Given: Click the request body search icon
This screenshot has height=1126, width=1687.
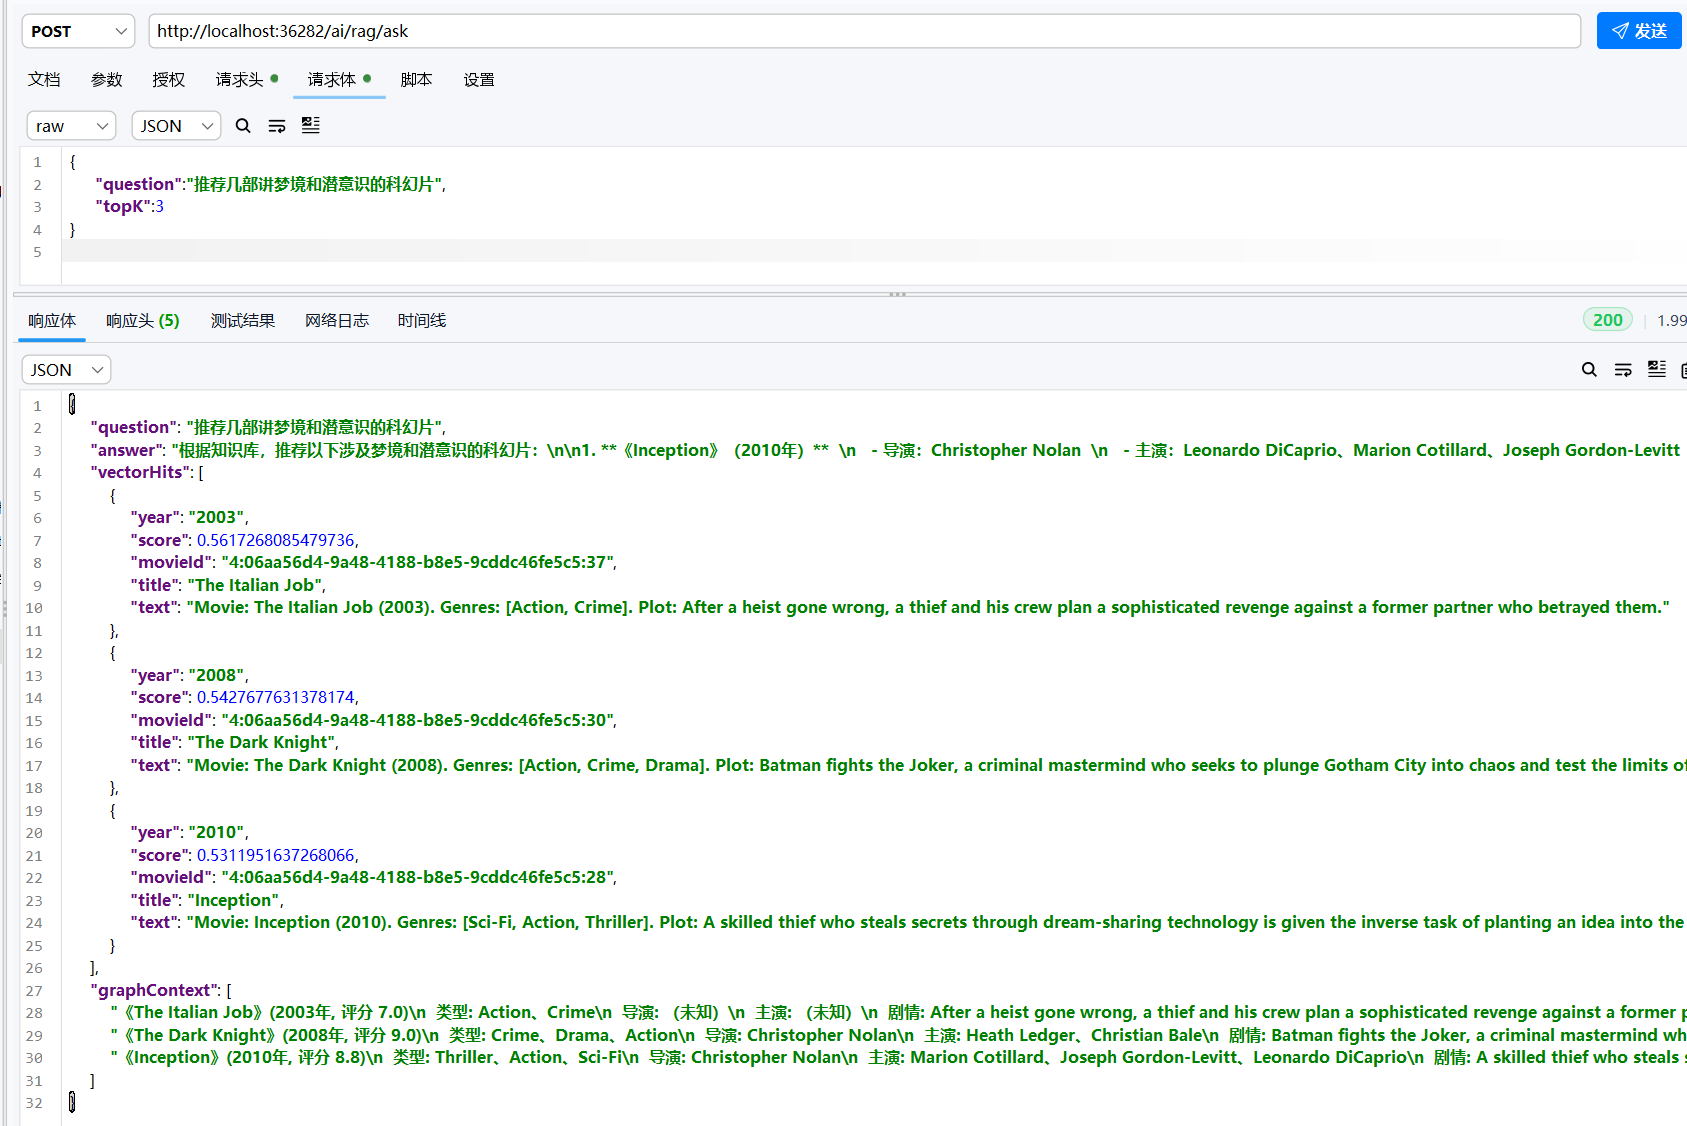Looking at the screenshot, I should [243, 126].
